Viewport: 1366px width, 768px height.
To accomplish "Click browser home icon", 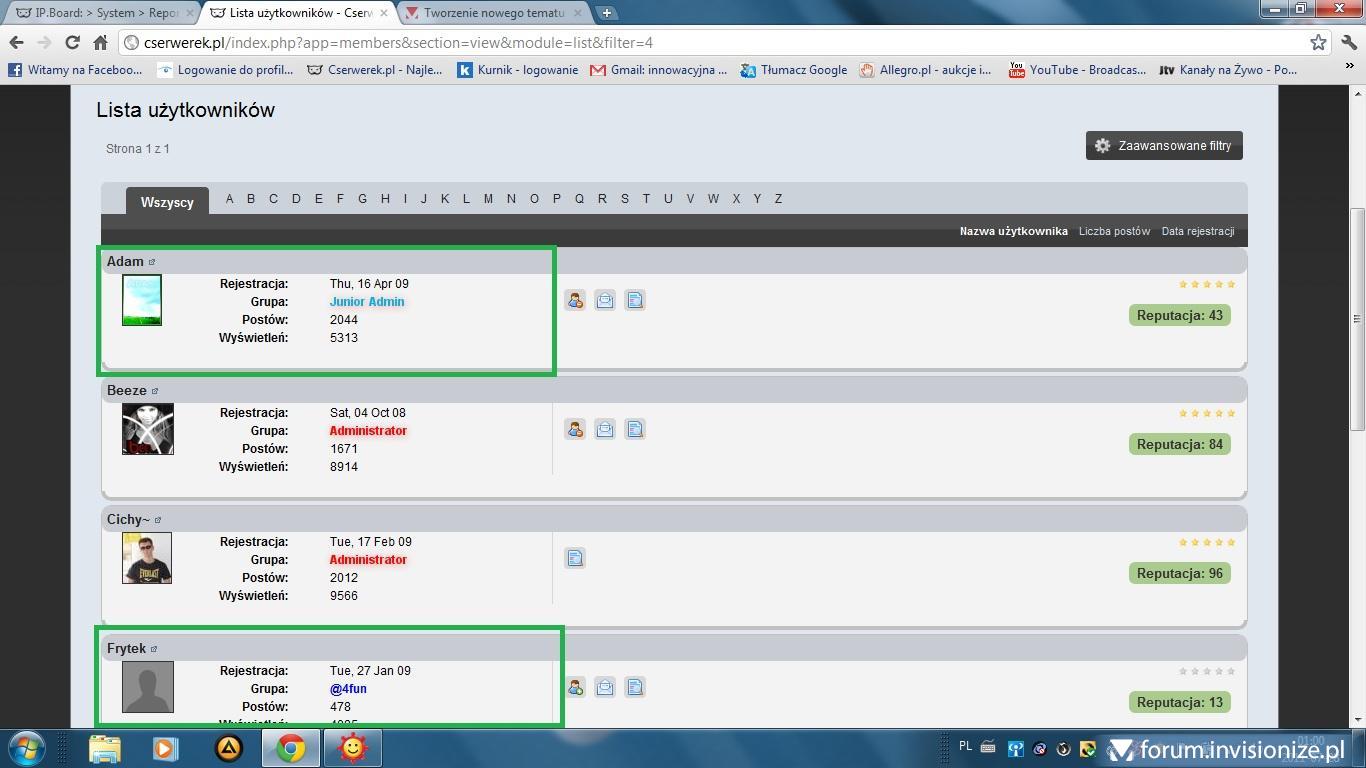I will (x=100, y=43).
